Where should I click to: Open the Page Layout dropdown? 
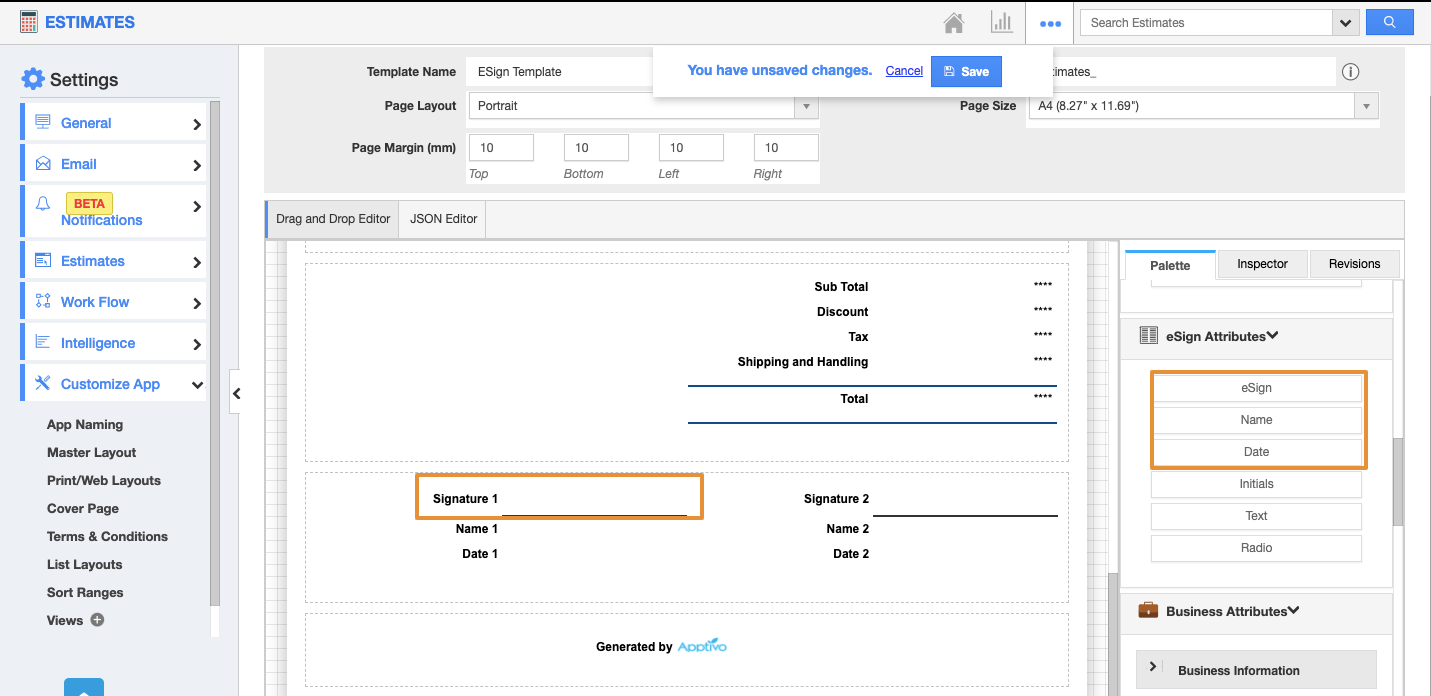[x=806, y=106]
